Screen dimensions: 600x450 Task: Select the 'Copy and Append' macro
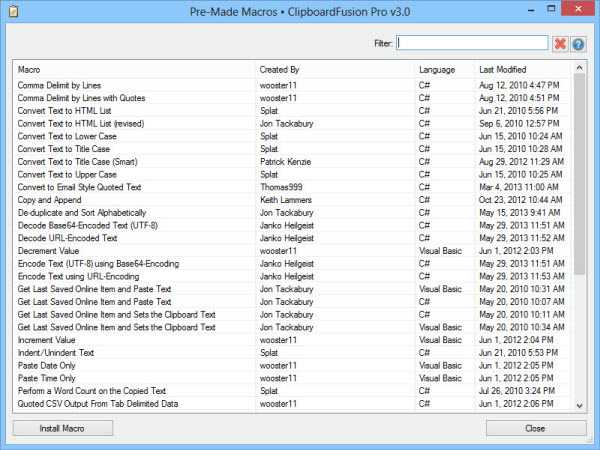(293, 200)
